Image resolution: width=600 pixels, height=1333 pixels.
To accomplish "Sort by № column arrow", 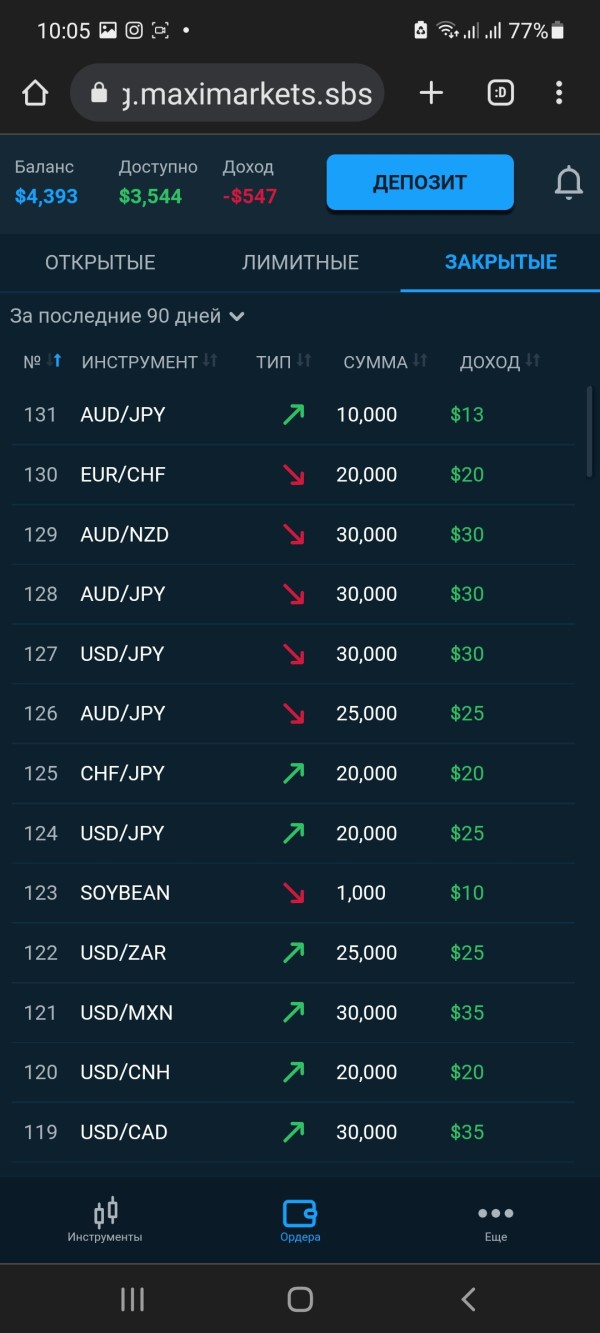I will click(x=57, y=361).
